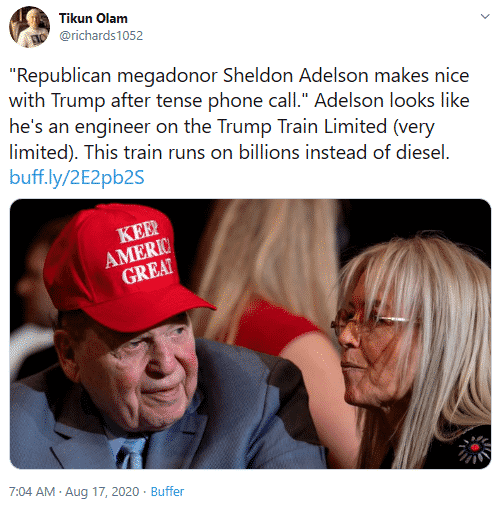Click the words "Republican megadonor" in tweet
The height and width of the screenshot is (508, 502).
coord(116,75)
